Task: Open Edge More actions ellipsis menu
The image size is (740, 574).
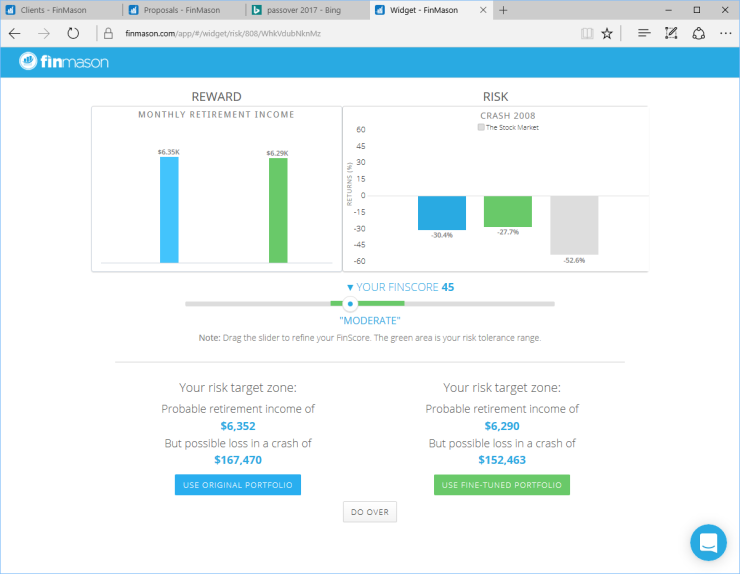Action: [725, 33]
